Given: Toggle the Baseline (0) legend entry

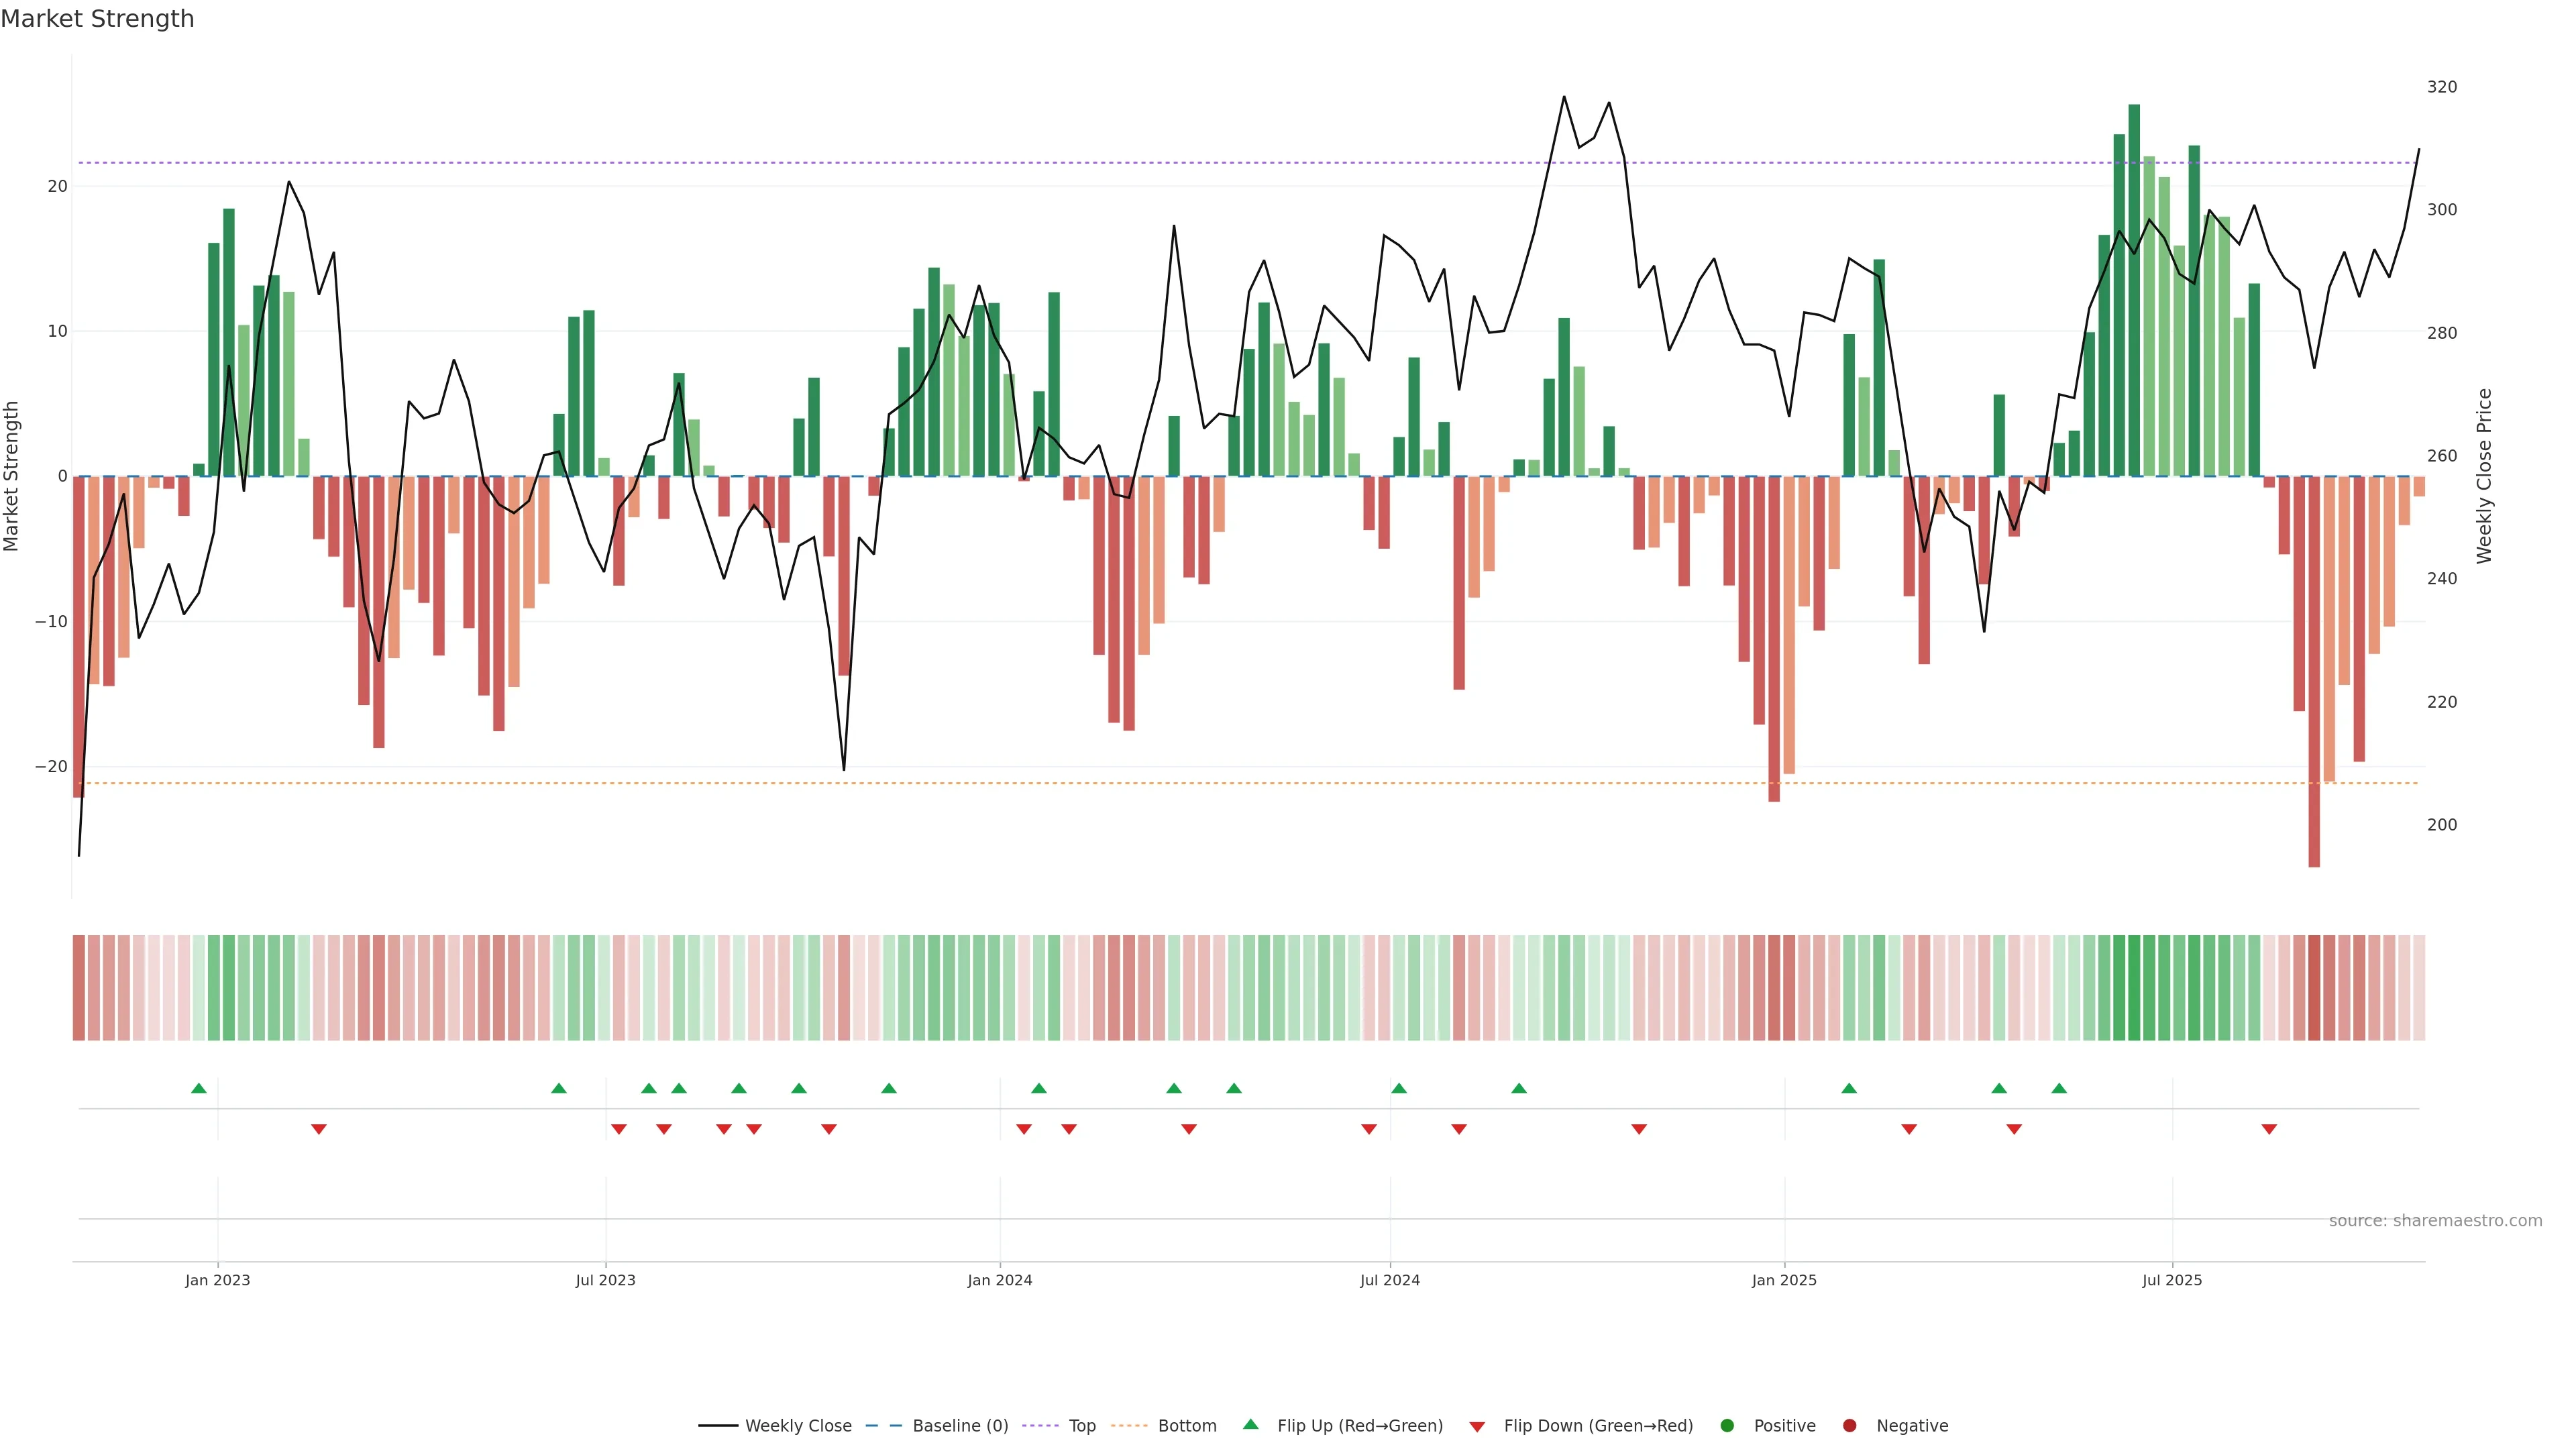Looking at the screenshot, I should (x=959, y=1426).
